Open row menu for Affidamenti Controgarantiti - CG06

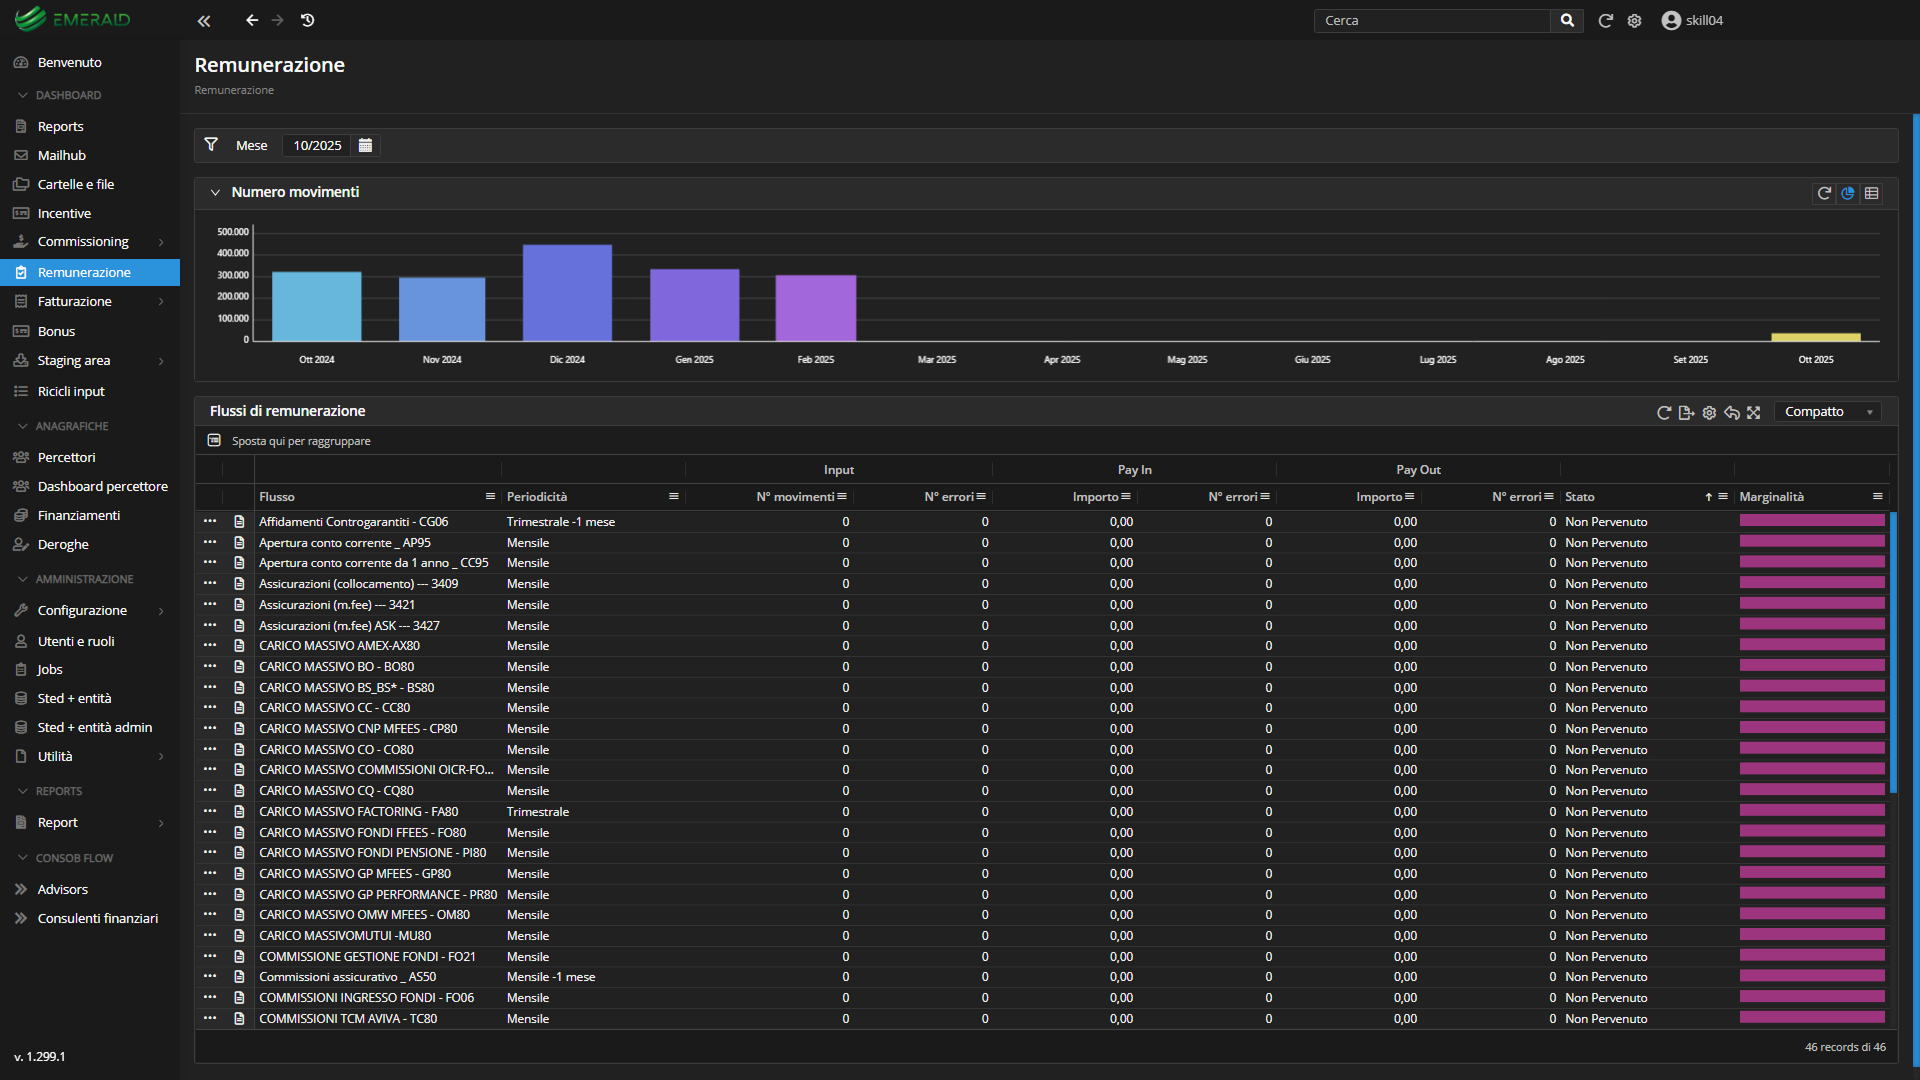point(210,521)
